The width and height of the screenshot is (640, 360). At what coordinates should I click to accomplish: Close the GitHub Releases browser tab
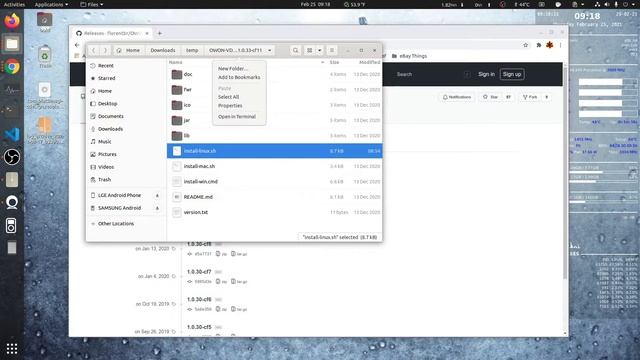click(147, 33)
